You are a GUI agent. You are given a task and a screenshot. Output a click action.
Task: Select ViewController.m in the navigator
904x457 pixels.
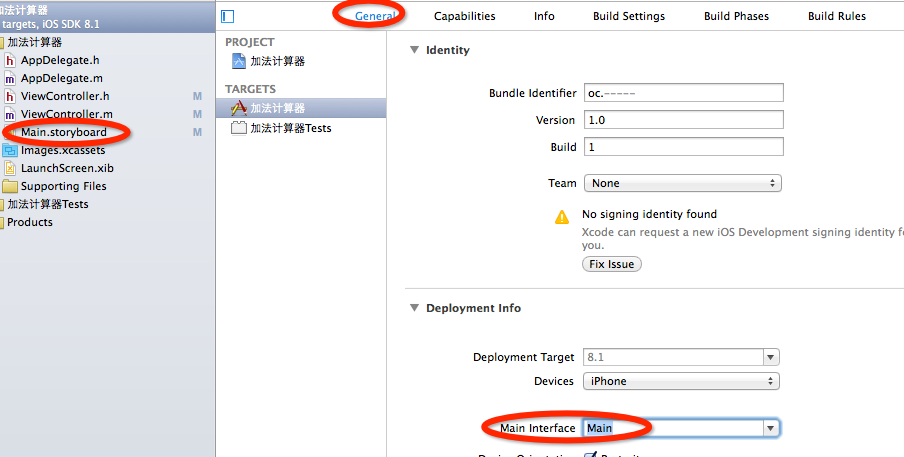(x=67, y=114)
